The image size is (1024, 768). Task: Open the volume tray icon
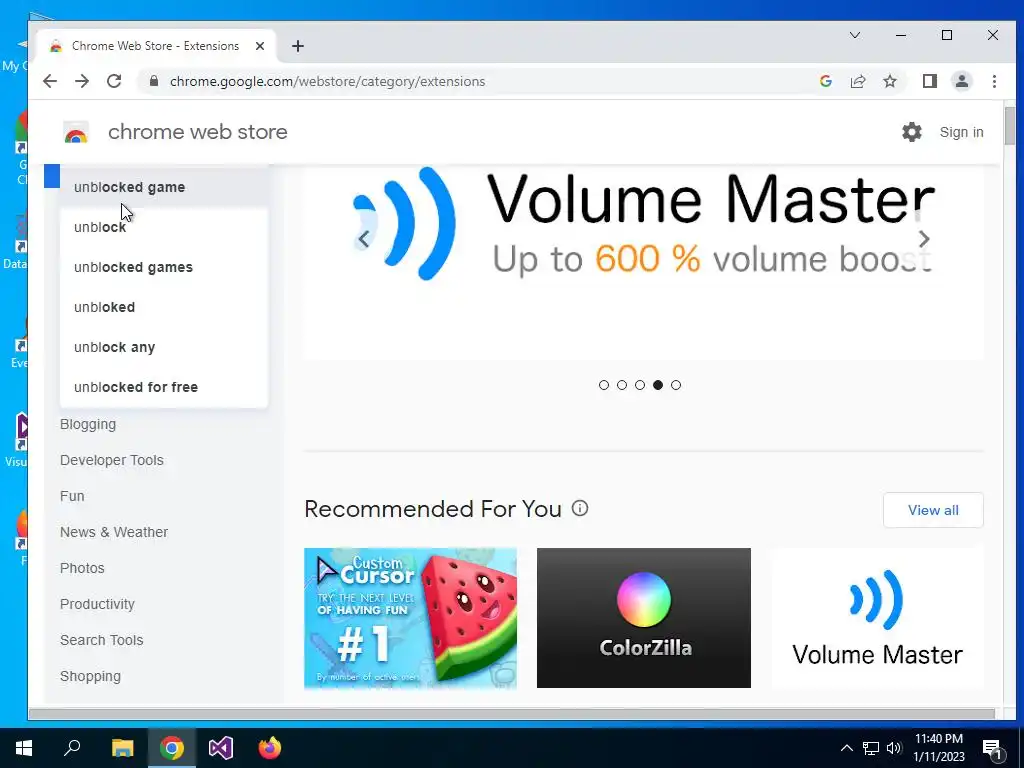point(894,748)
